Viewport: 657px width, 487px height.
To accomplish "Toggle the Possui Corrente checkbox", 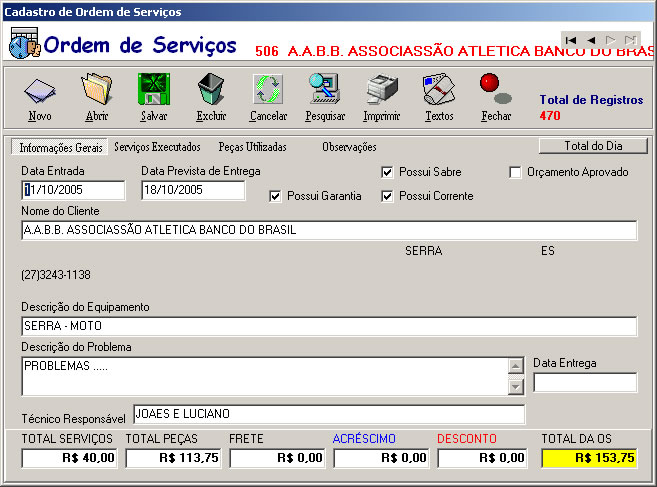I will pyautogui.click(x=387, y=196).
